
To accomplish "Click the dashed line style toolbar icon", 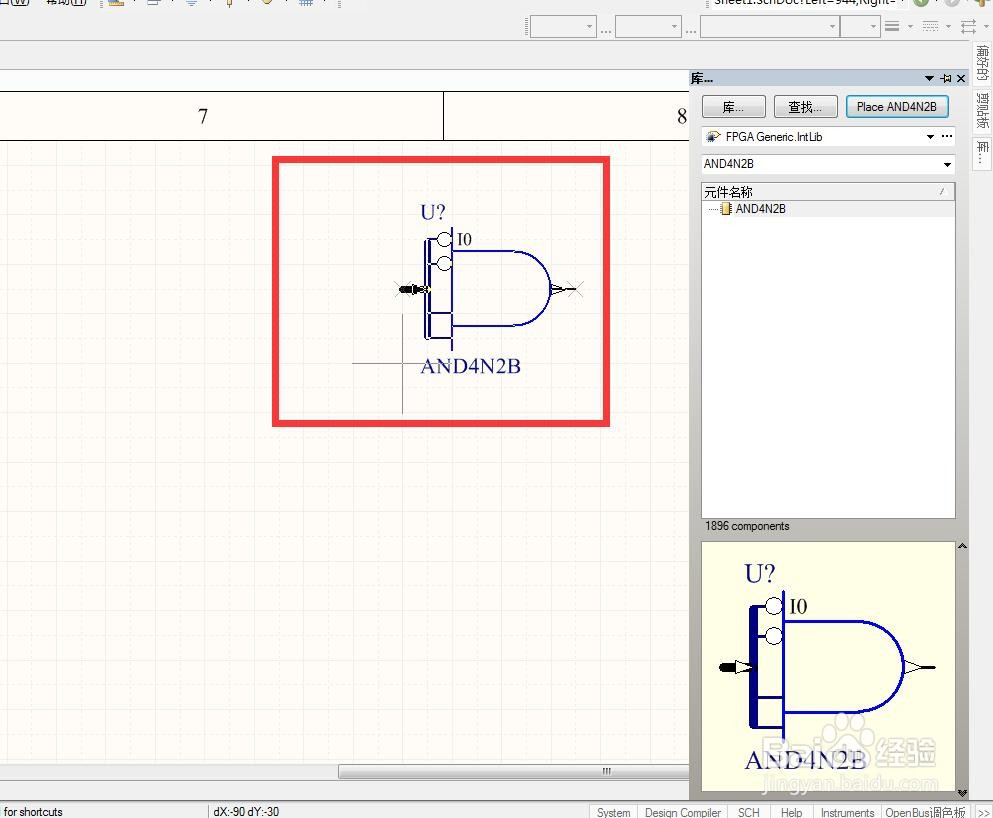I will (930, 26).
